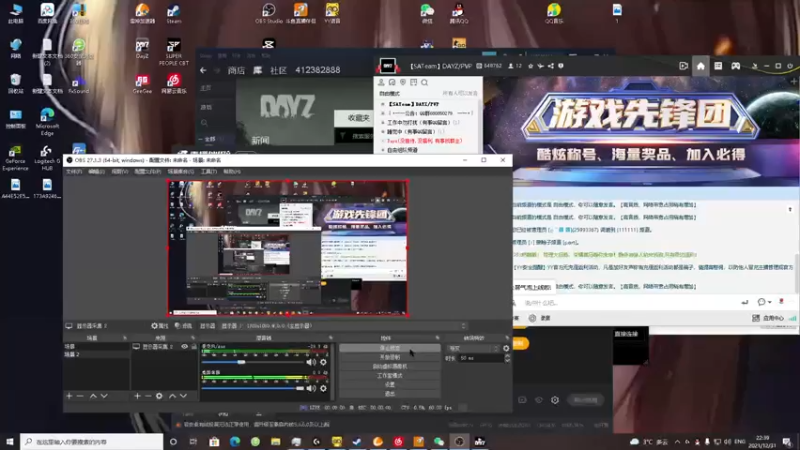This screenshot has height=450, width=800.
Task: Mute the desktop audio channel in mixer
Action: point(310,388)
